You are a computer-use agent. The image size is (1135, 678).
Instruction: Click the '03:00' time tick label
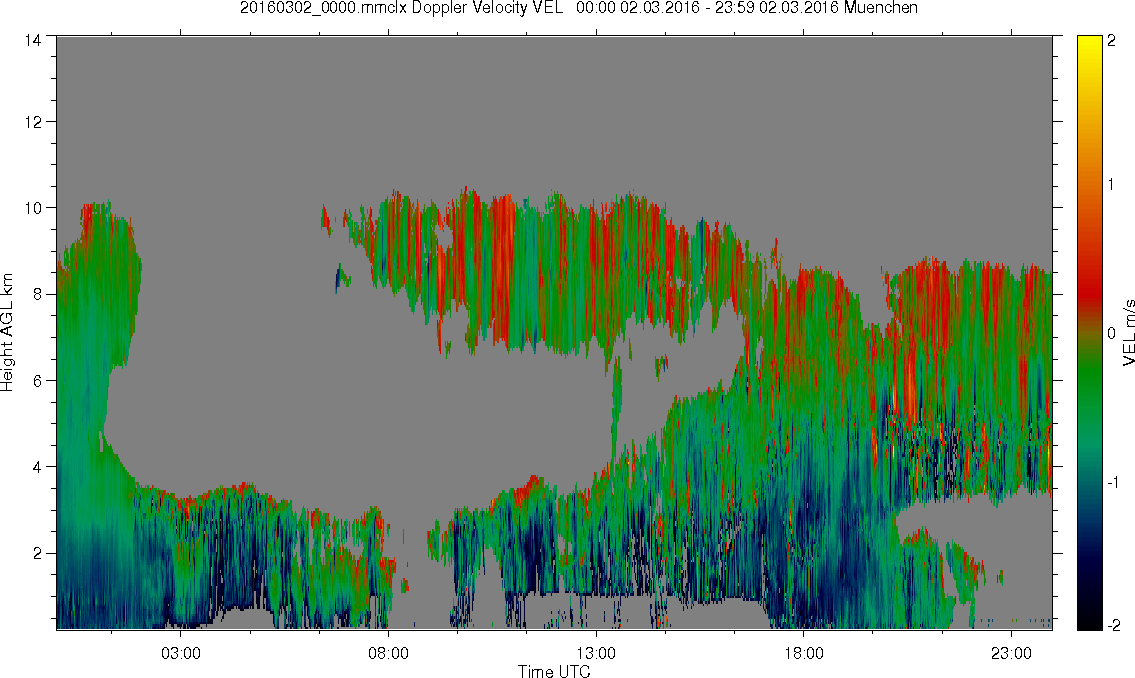point(180,653)
